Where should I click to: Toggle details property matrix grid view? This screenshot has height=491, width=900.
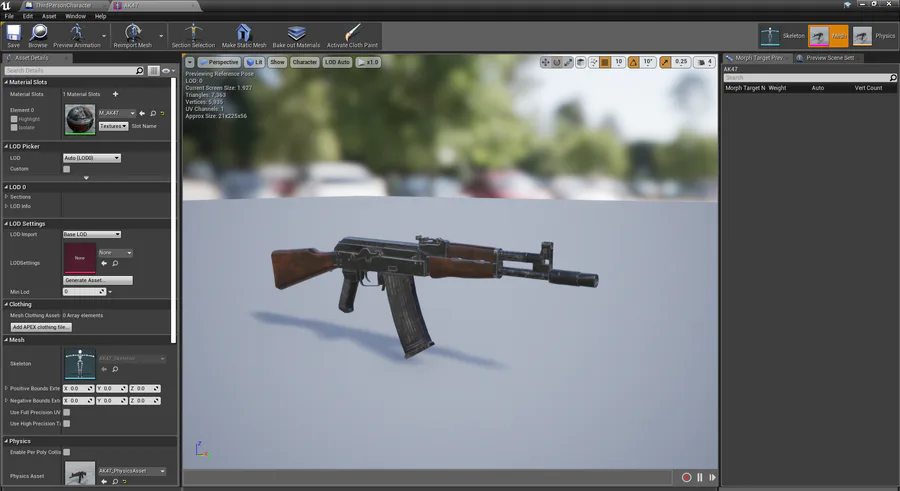click(x=153, y=70)
